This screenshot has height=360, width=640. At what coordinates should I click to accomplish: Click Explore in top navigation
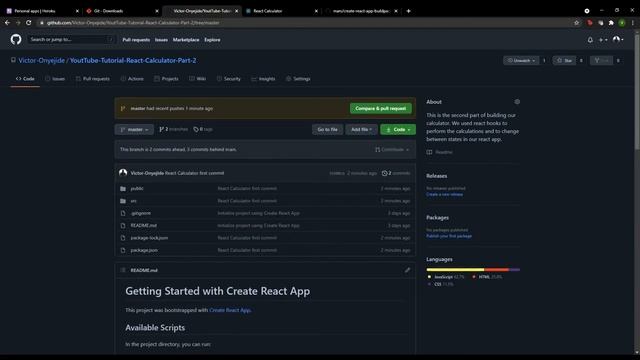pyautogui.click(x=212, y=40)
